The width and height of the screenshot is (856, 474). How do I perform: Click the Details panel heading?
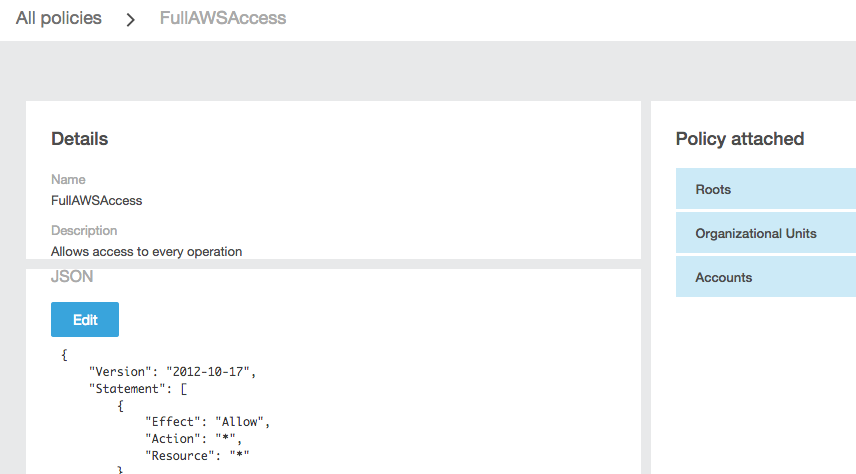coord(79,139)
